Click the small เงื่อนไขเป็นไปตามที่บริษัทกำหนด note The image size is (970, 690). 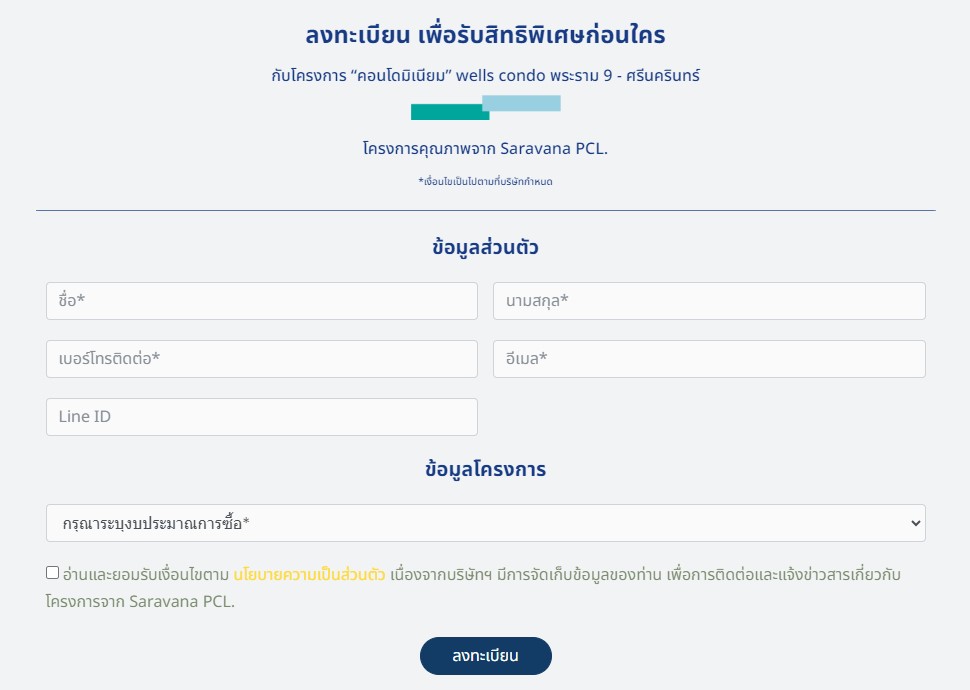pos(485,182)
